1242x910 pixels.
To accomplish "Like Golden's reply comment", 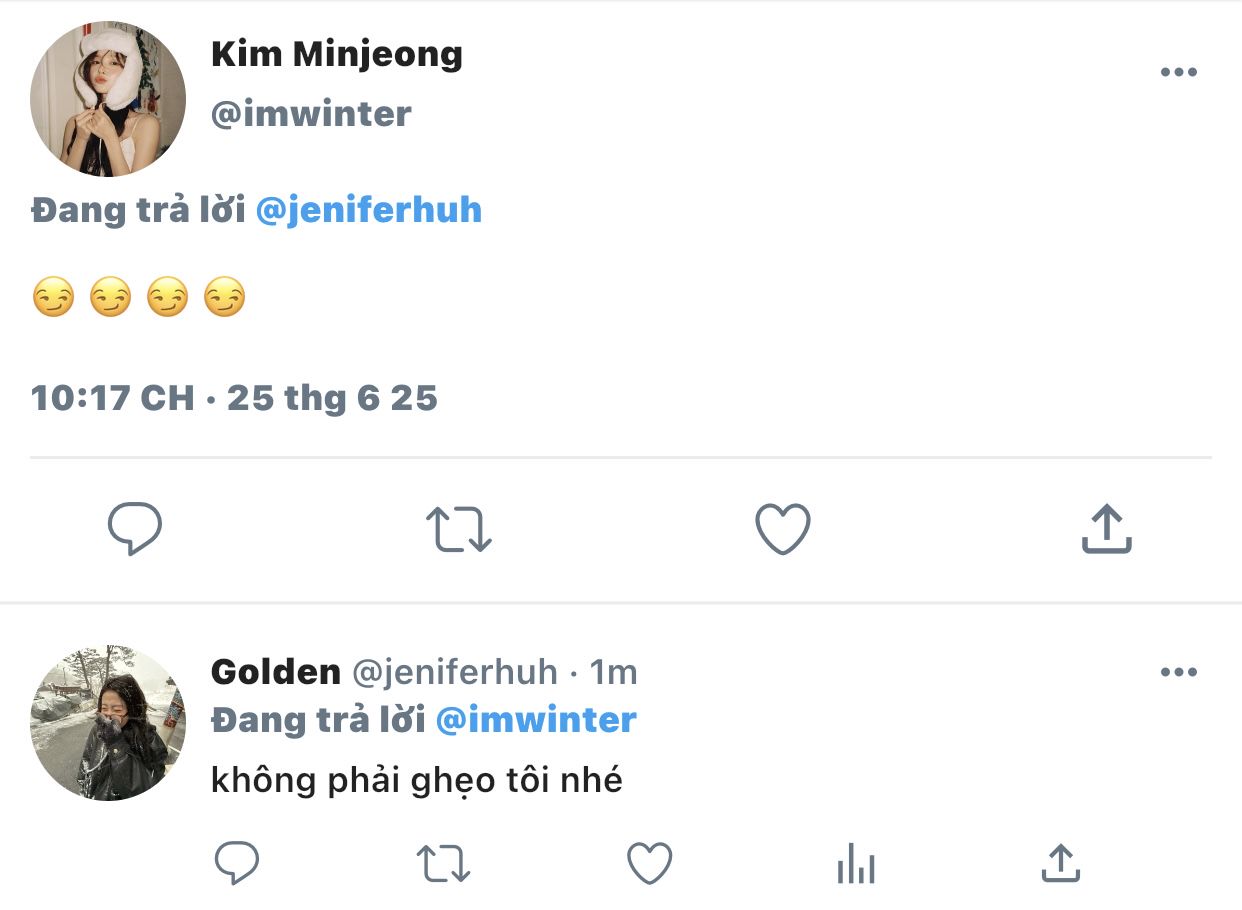I will tap(649, 863).
